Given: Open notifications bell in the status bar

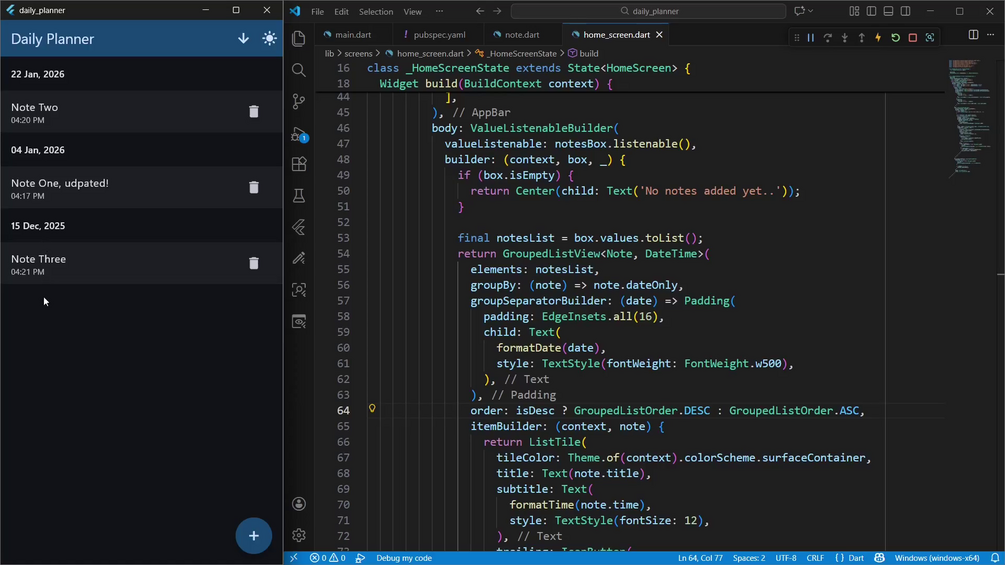Looking at the screenshot, I should point(994,558).
